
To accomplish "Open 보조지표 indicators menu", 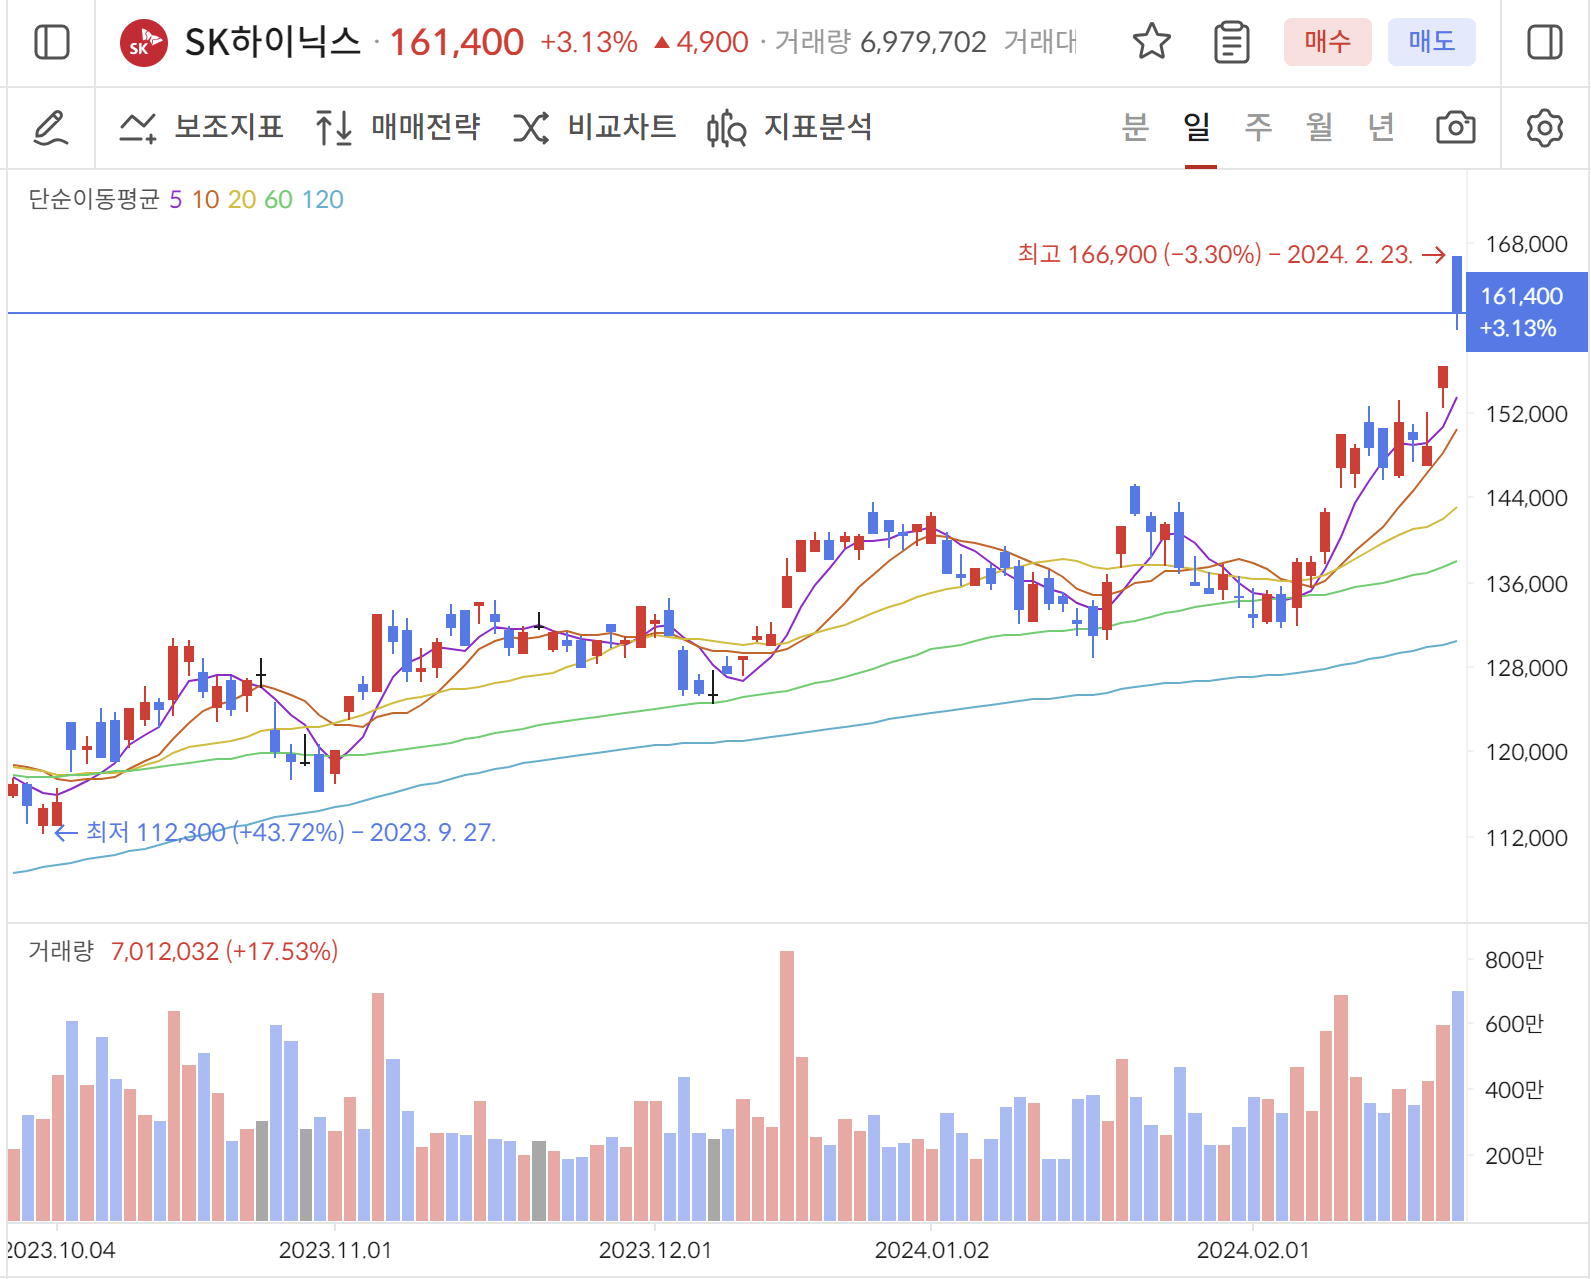I will pyautogui.click(x=201, y=127).
